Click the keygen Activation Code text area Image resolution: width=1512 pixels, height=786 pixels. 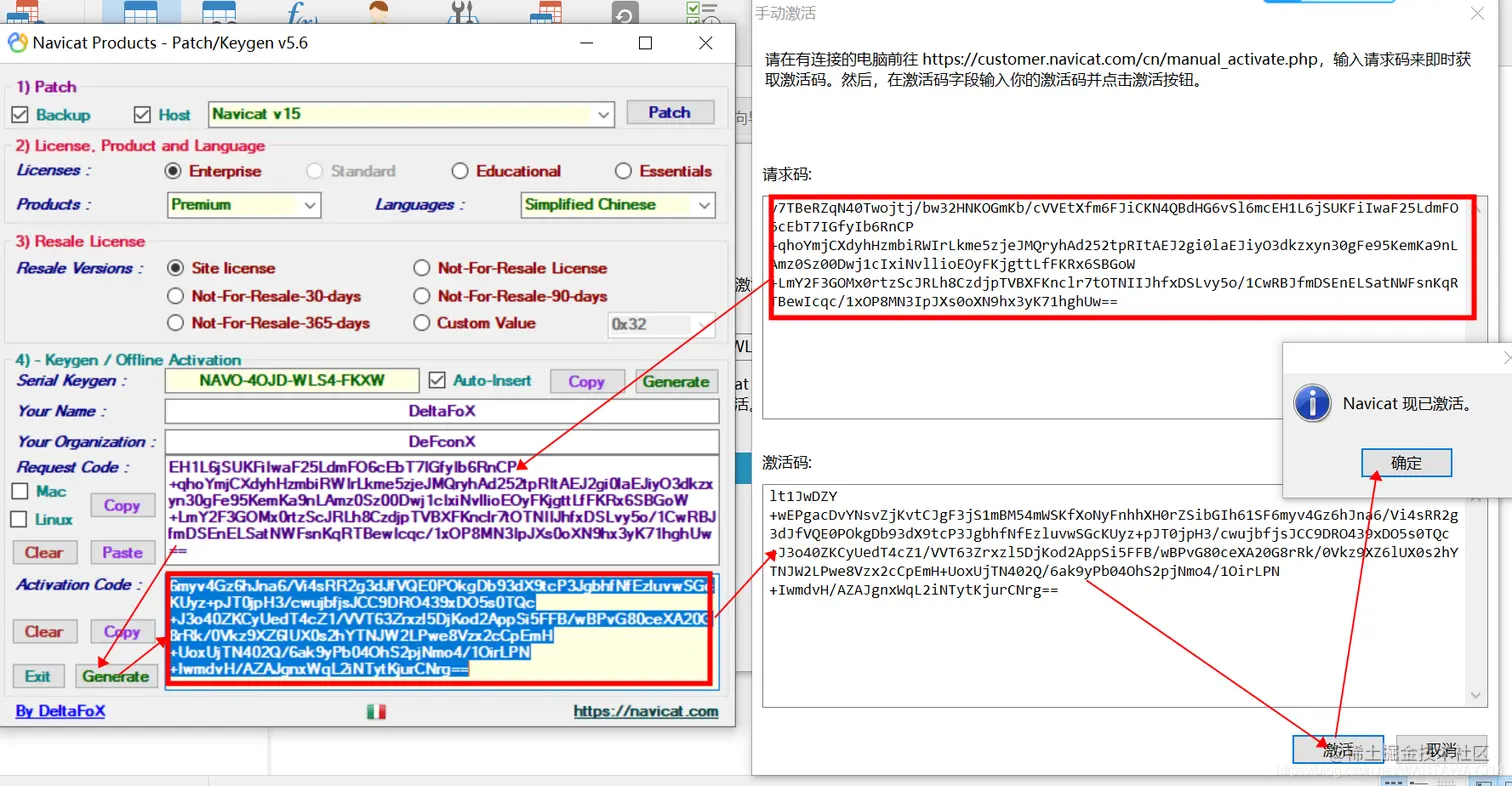(x=442, y=631)
